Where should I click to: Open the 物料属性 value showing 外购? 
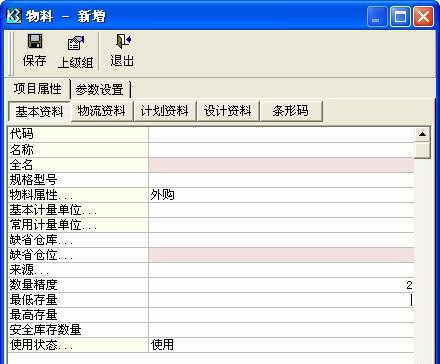[x=281, y=195]
